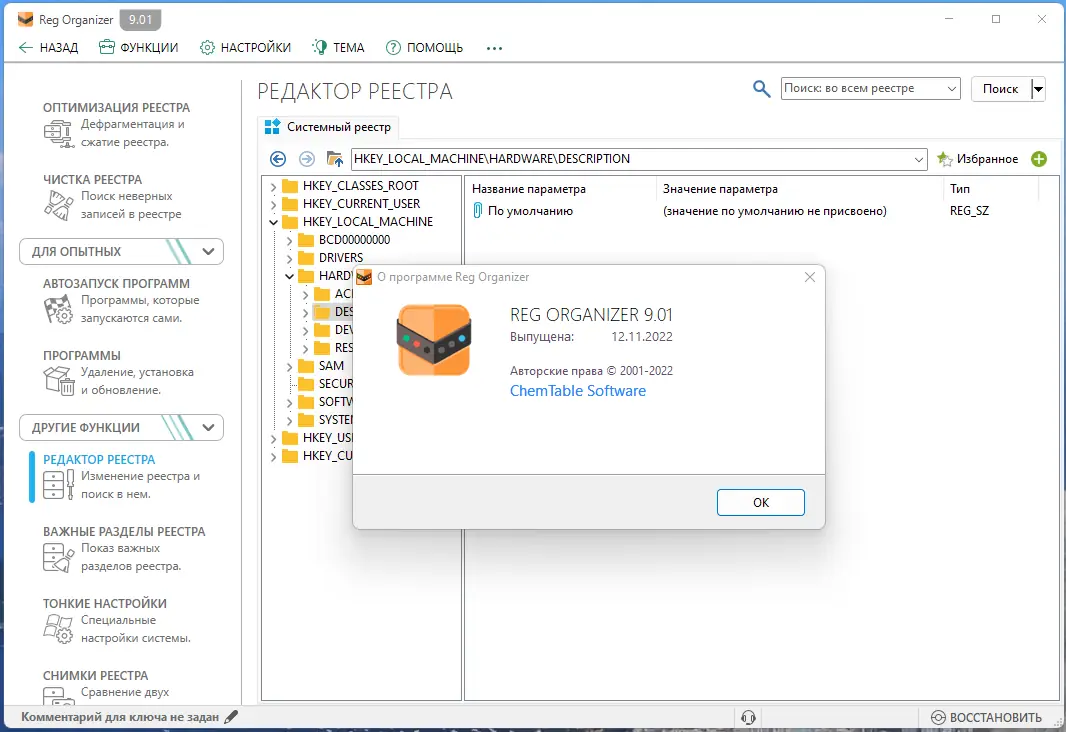Sort by Название параметра column header

tap(528, 189)
